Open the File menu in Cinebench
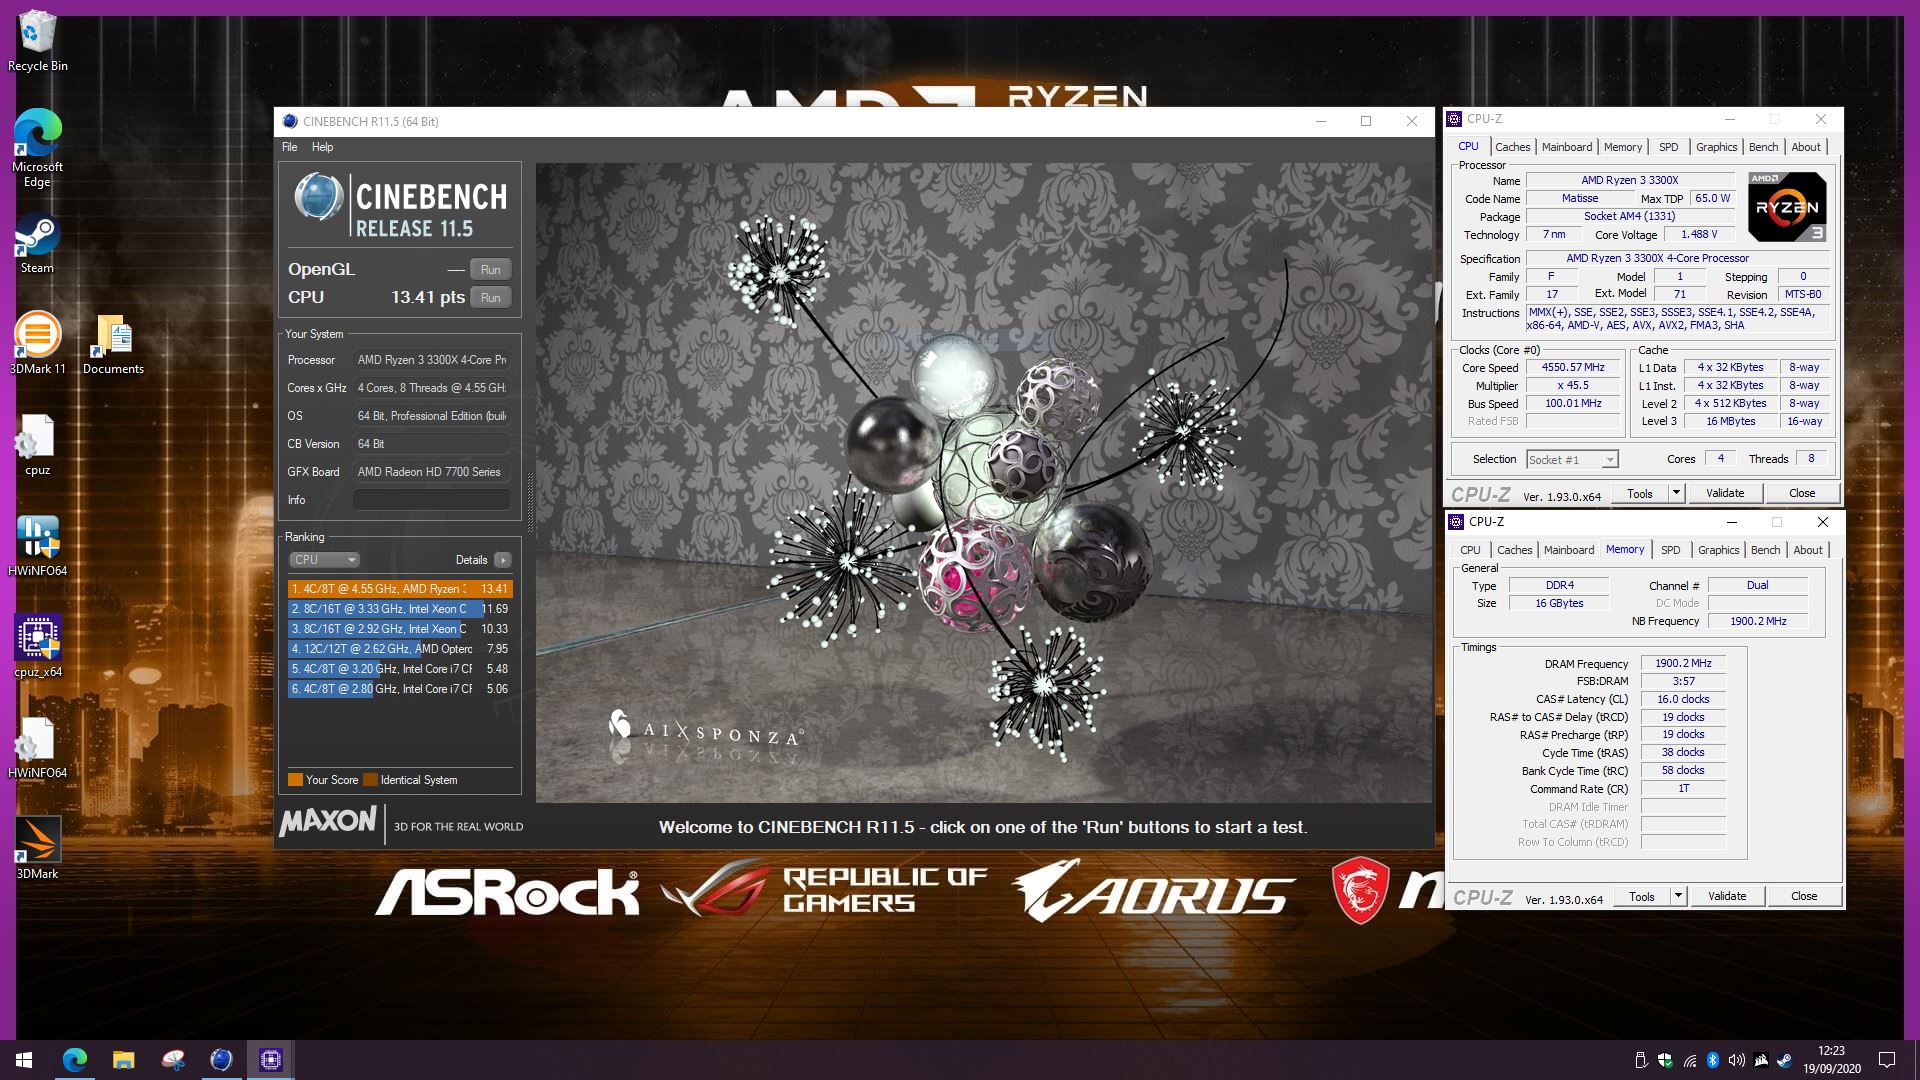This screenshot has height=1080, width=1920. [289, 147]
